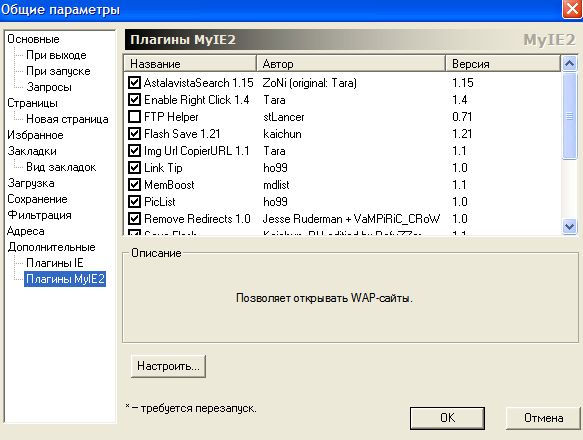The height and width of the screenshot is (440, 583).
Task: Toggle the Link Tip plugin checkbox
Action: (134, 168)
